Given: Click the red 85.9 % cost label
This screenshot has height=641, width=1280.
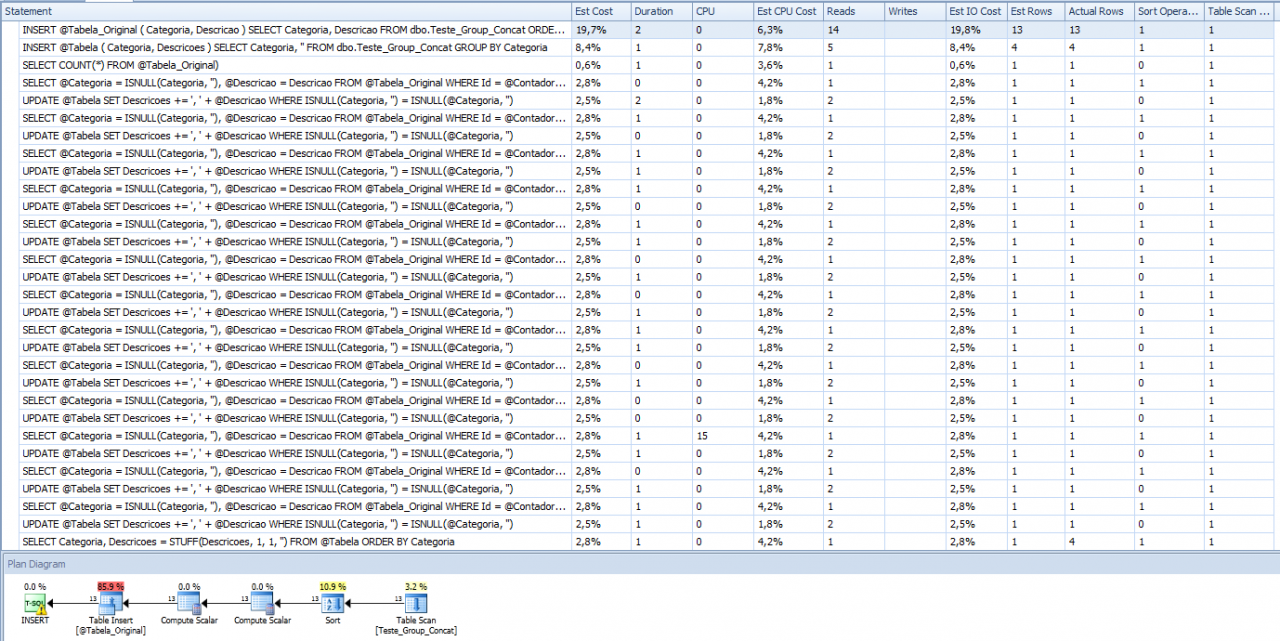Looking at the screenshot, I should pos(109,586).
